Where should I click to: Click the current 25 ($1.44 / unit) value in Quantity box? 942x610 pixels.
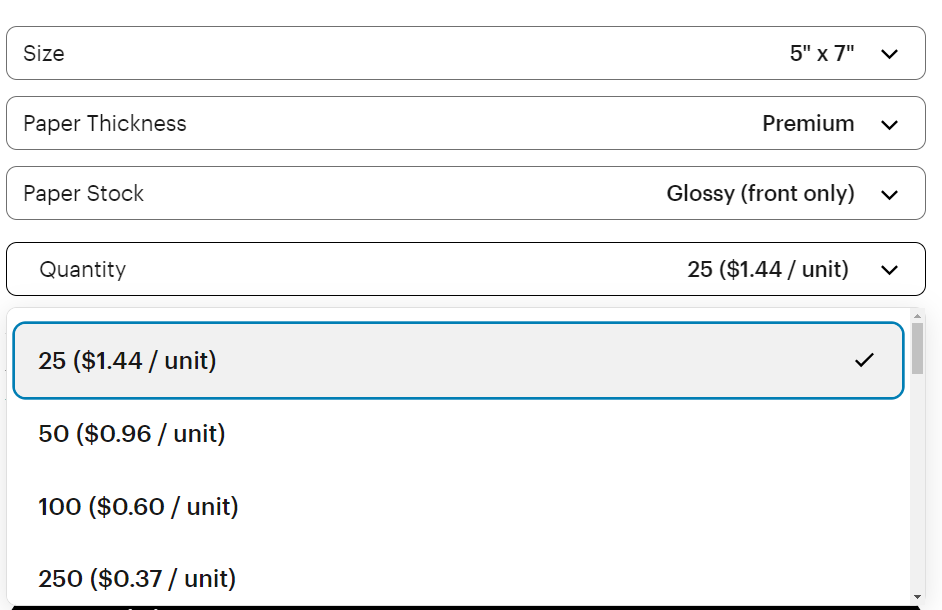coord(767,270)
